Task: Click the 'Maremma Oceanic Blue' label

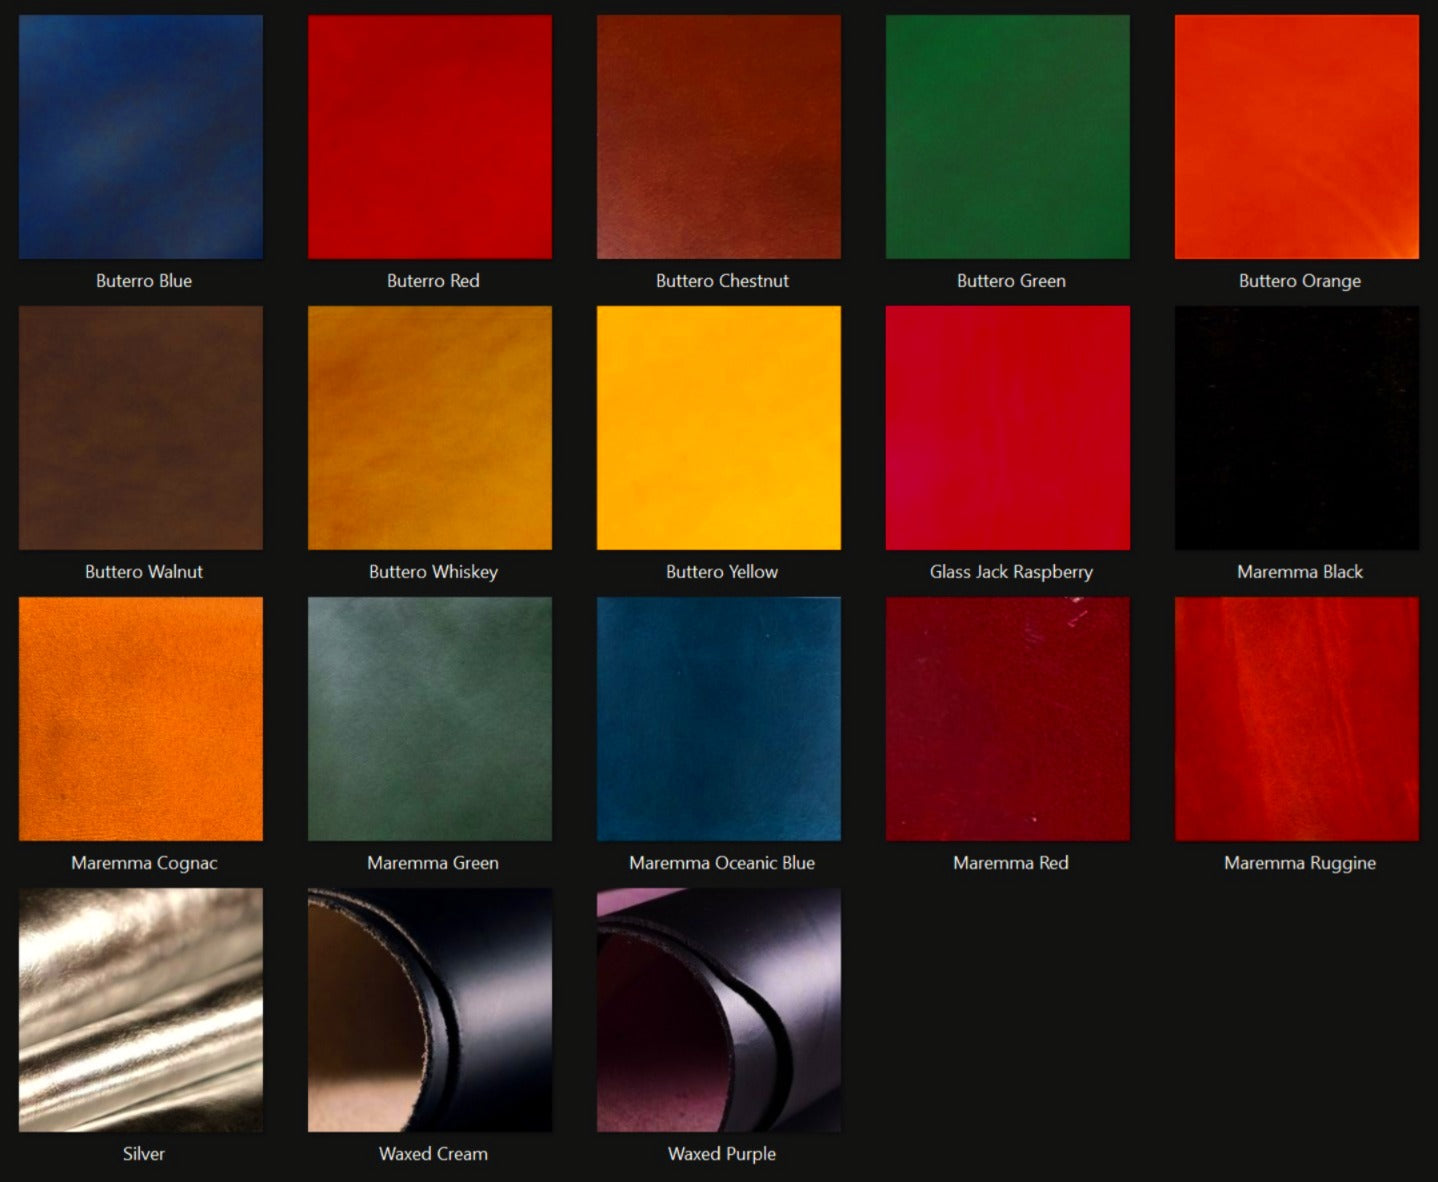Action: [722, 863]
